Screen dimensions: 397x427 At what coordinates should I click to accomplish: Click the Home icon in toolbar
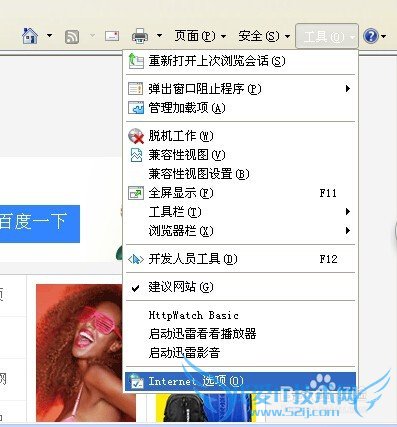click(30, 35)
